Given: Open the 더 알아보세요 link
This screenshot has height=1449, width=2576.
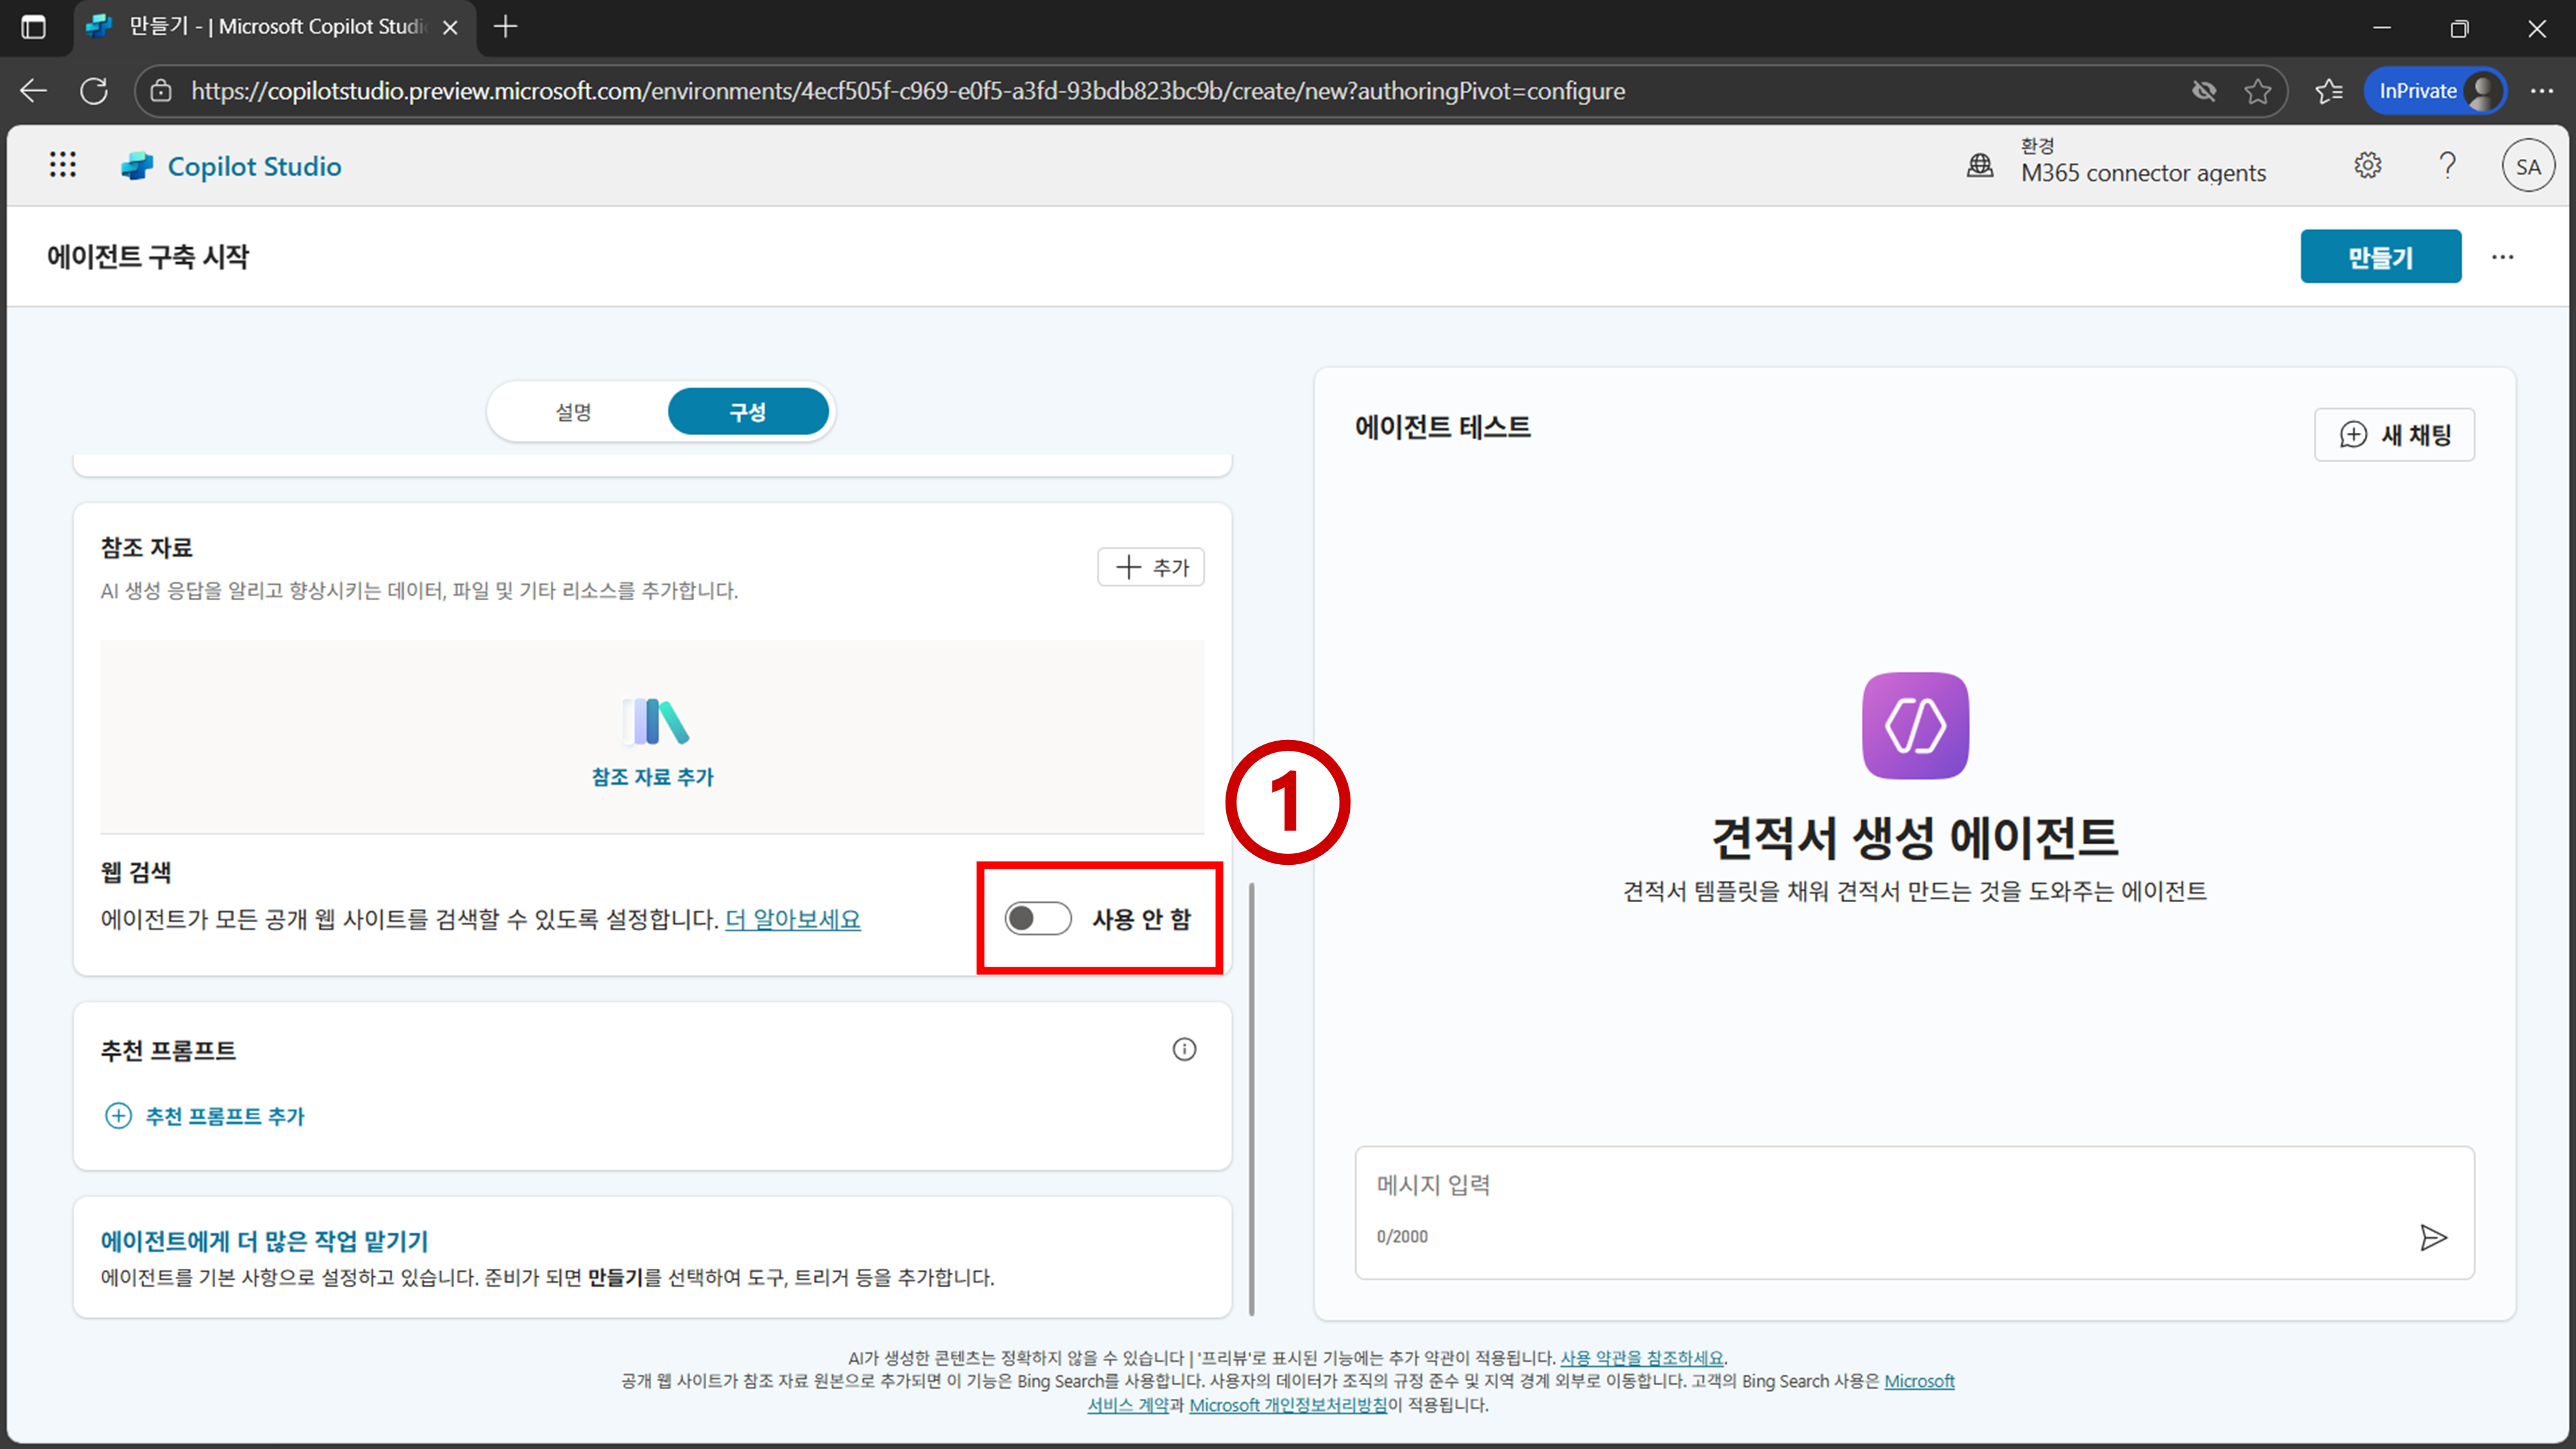Looking at the screenshot, I should [792, 919].
